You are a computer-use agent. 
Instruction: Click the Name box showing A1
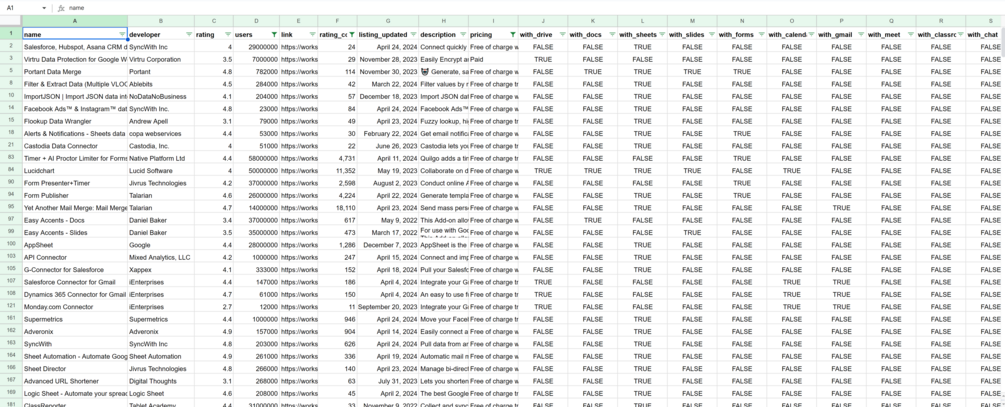22,8
